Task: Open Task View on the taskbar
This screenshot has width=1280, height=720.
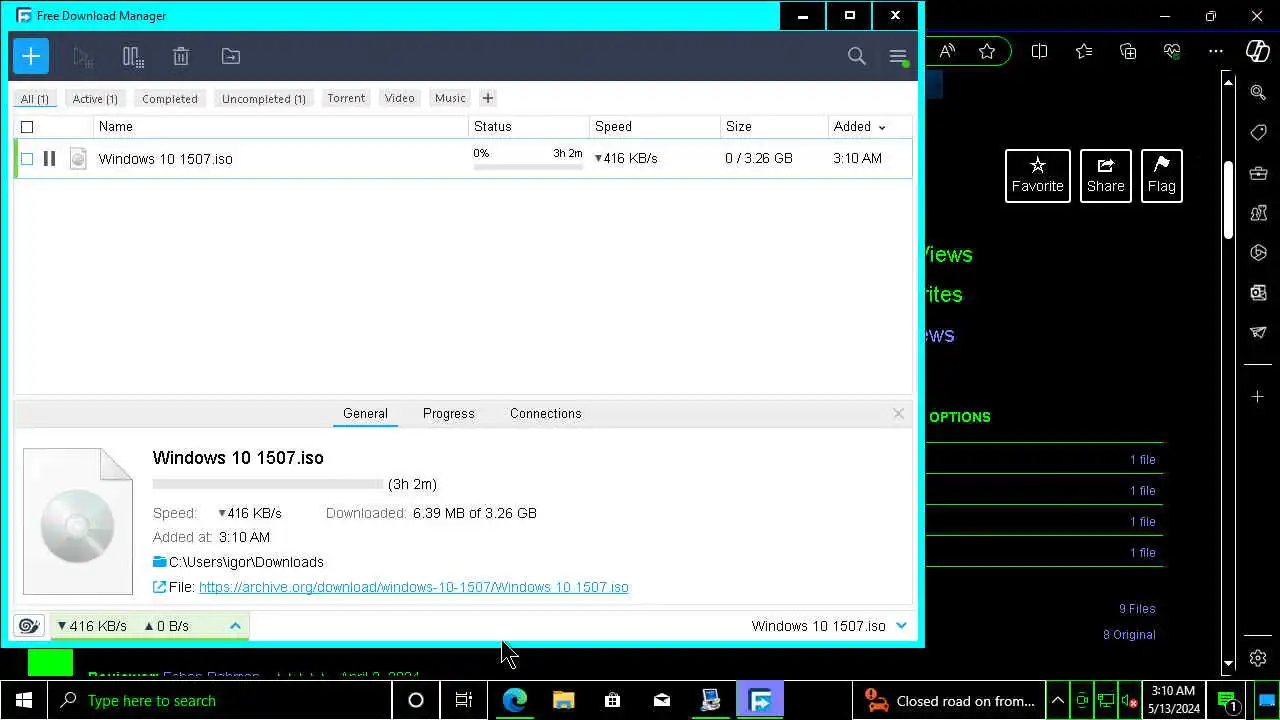Action: coord(464,701)
